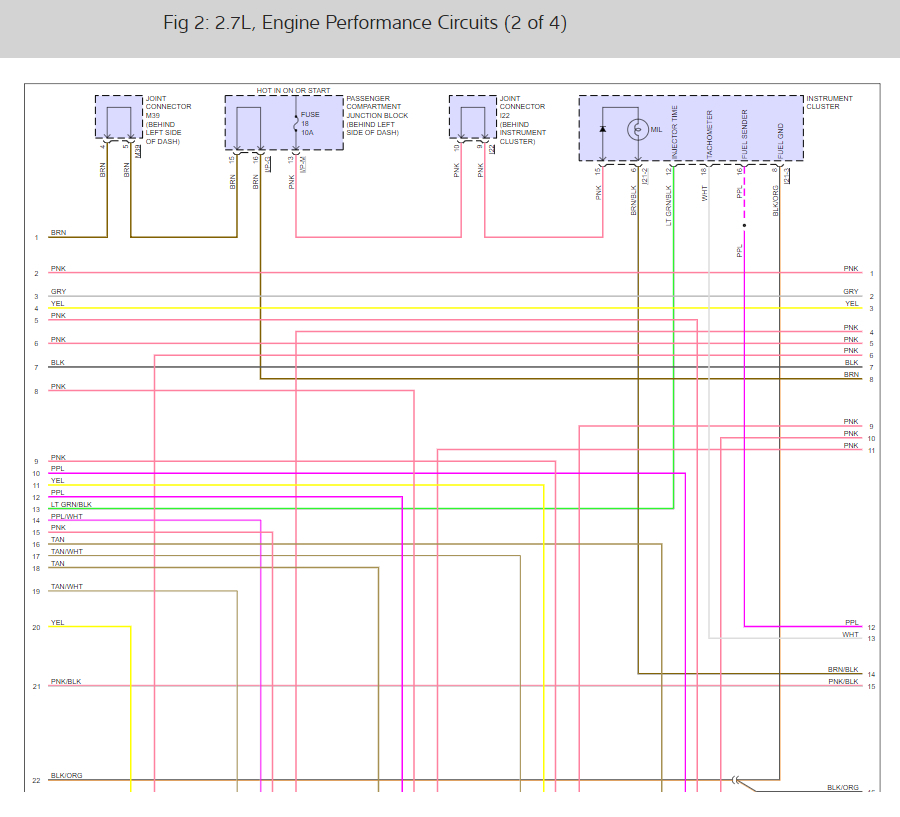Click the 'BLK/ORG' label at left row 22

click(x=67, y=776)
